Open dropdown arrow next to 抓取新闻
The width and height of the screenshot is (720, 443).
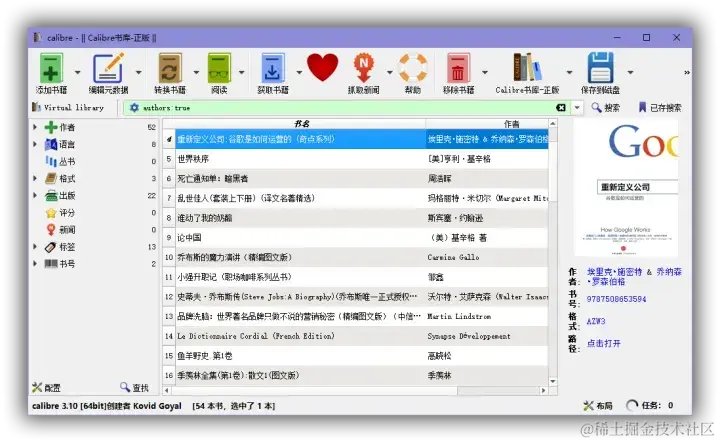389,72
